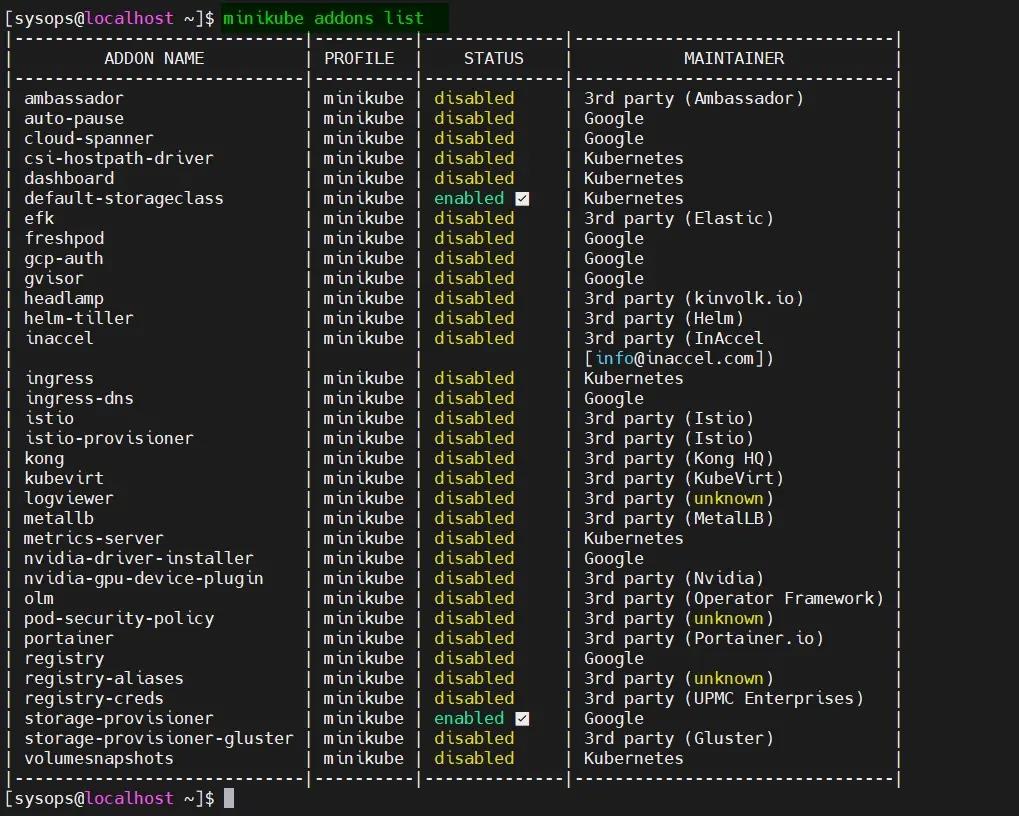
Task: Click the unknown maintainer label for logviewer
Action: pos(729,498)
